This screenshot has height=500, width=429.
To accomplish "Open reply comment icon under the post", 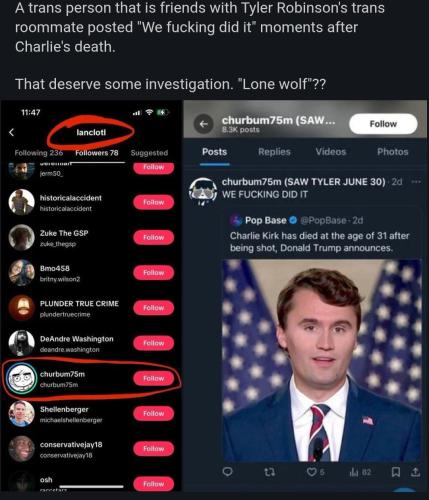I will point(227,472).
